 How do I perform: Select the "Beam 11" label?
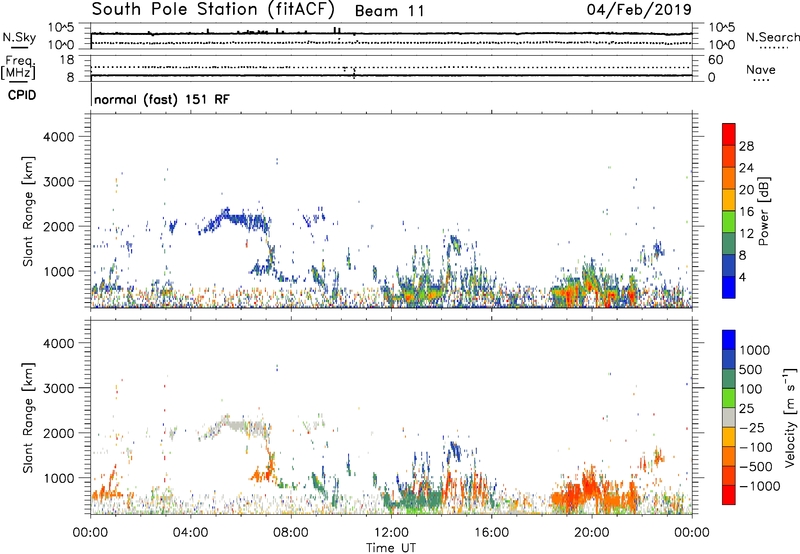tap(389, 11)
